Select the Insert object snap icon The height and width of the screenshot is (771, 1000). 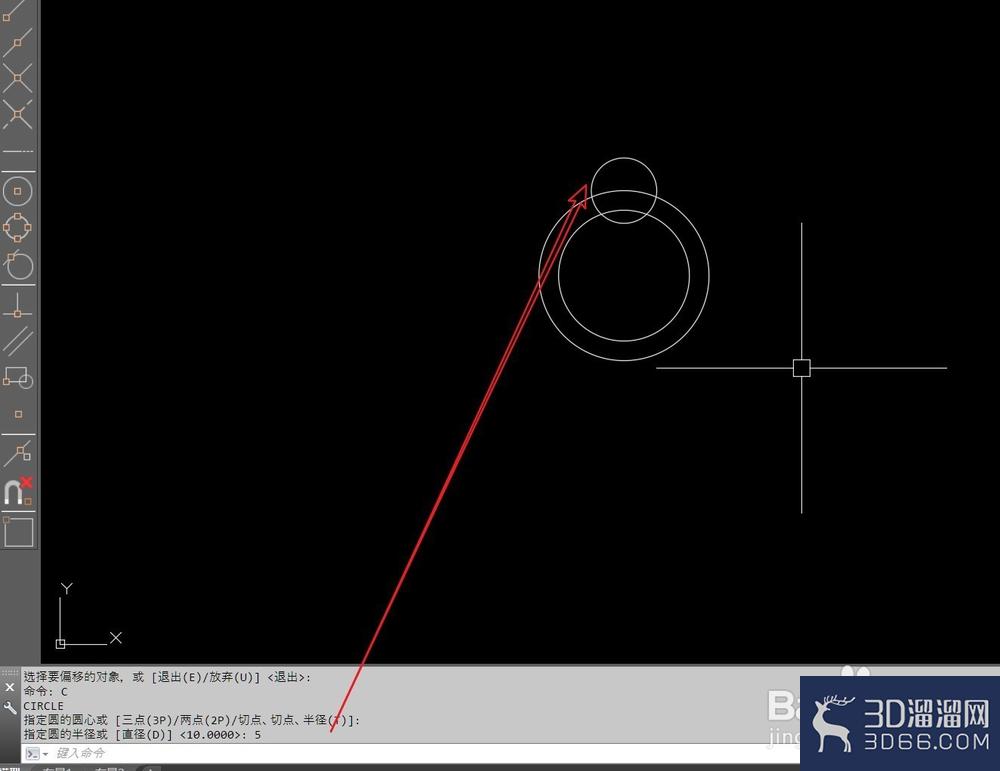(17, 378)
